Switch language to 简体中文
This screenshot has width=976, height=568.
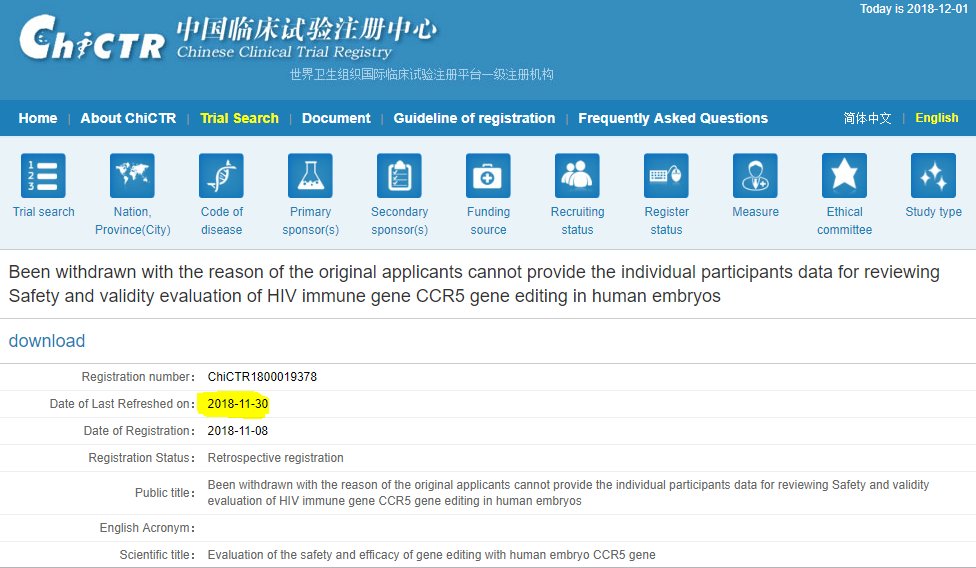867,118
